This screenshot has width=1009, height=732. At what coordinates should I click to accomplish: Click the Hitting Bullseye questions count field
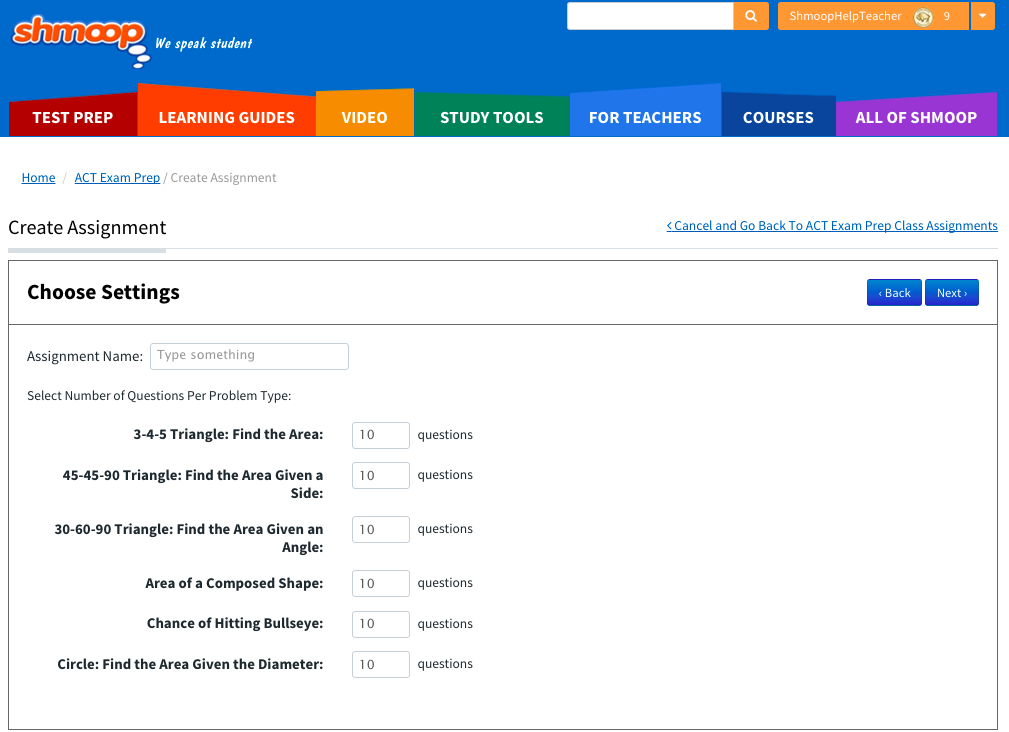(x=381, y=625)
